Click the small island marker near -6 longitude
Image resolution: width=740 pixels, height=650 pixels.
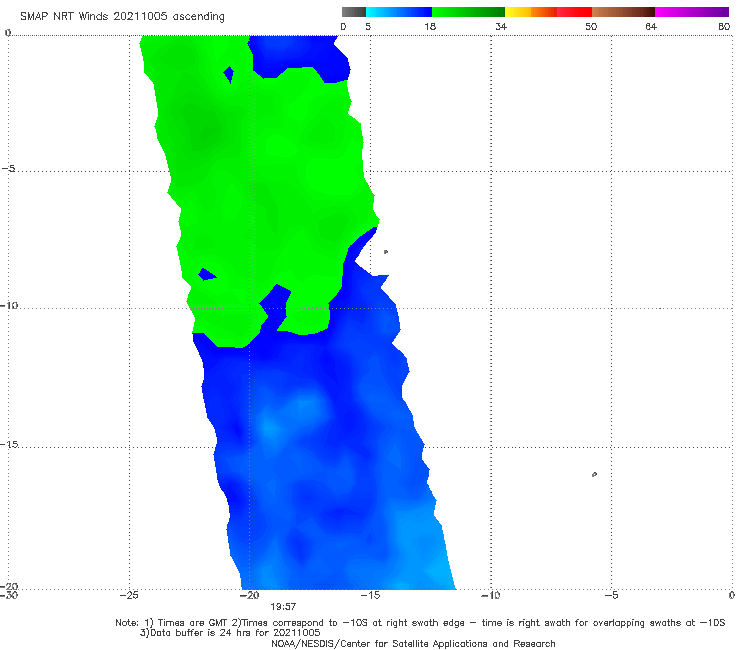594,474
